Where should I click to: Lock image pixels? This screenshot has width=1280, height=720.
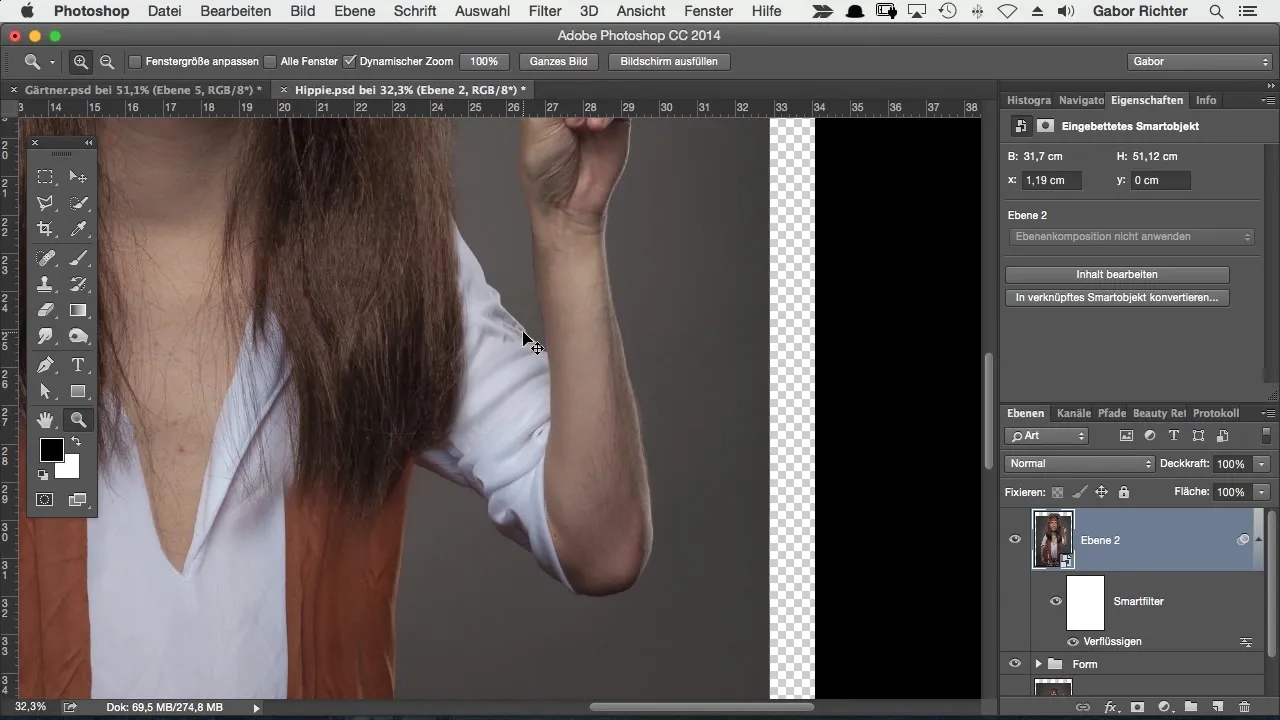pyautogui.click(x=1079, y=492)
